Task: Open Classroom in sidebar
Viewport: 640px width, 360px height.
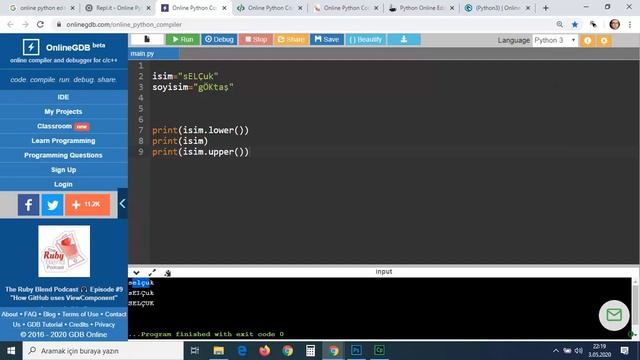Action: click(63, 126)
